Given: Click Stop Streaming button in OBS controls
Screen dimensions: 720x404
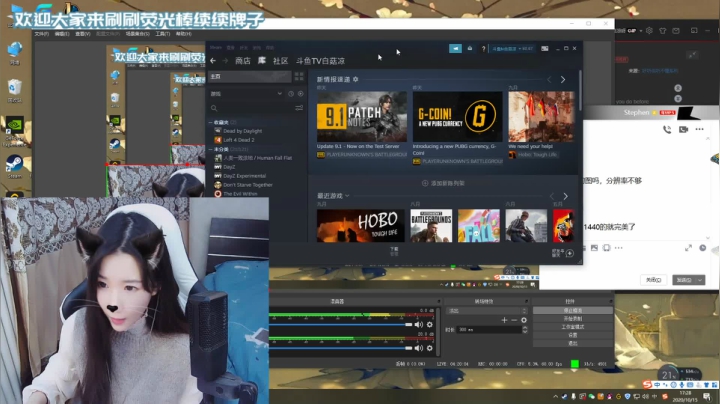Looking at the screenshot, I should tap(573, 311).
